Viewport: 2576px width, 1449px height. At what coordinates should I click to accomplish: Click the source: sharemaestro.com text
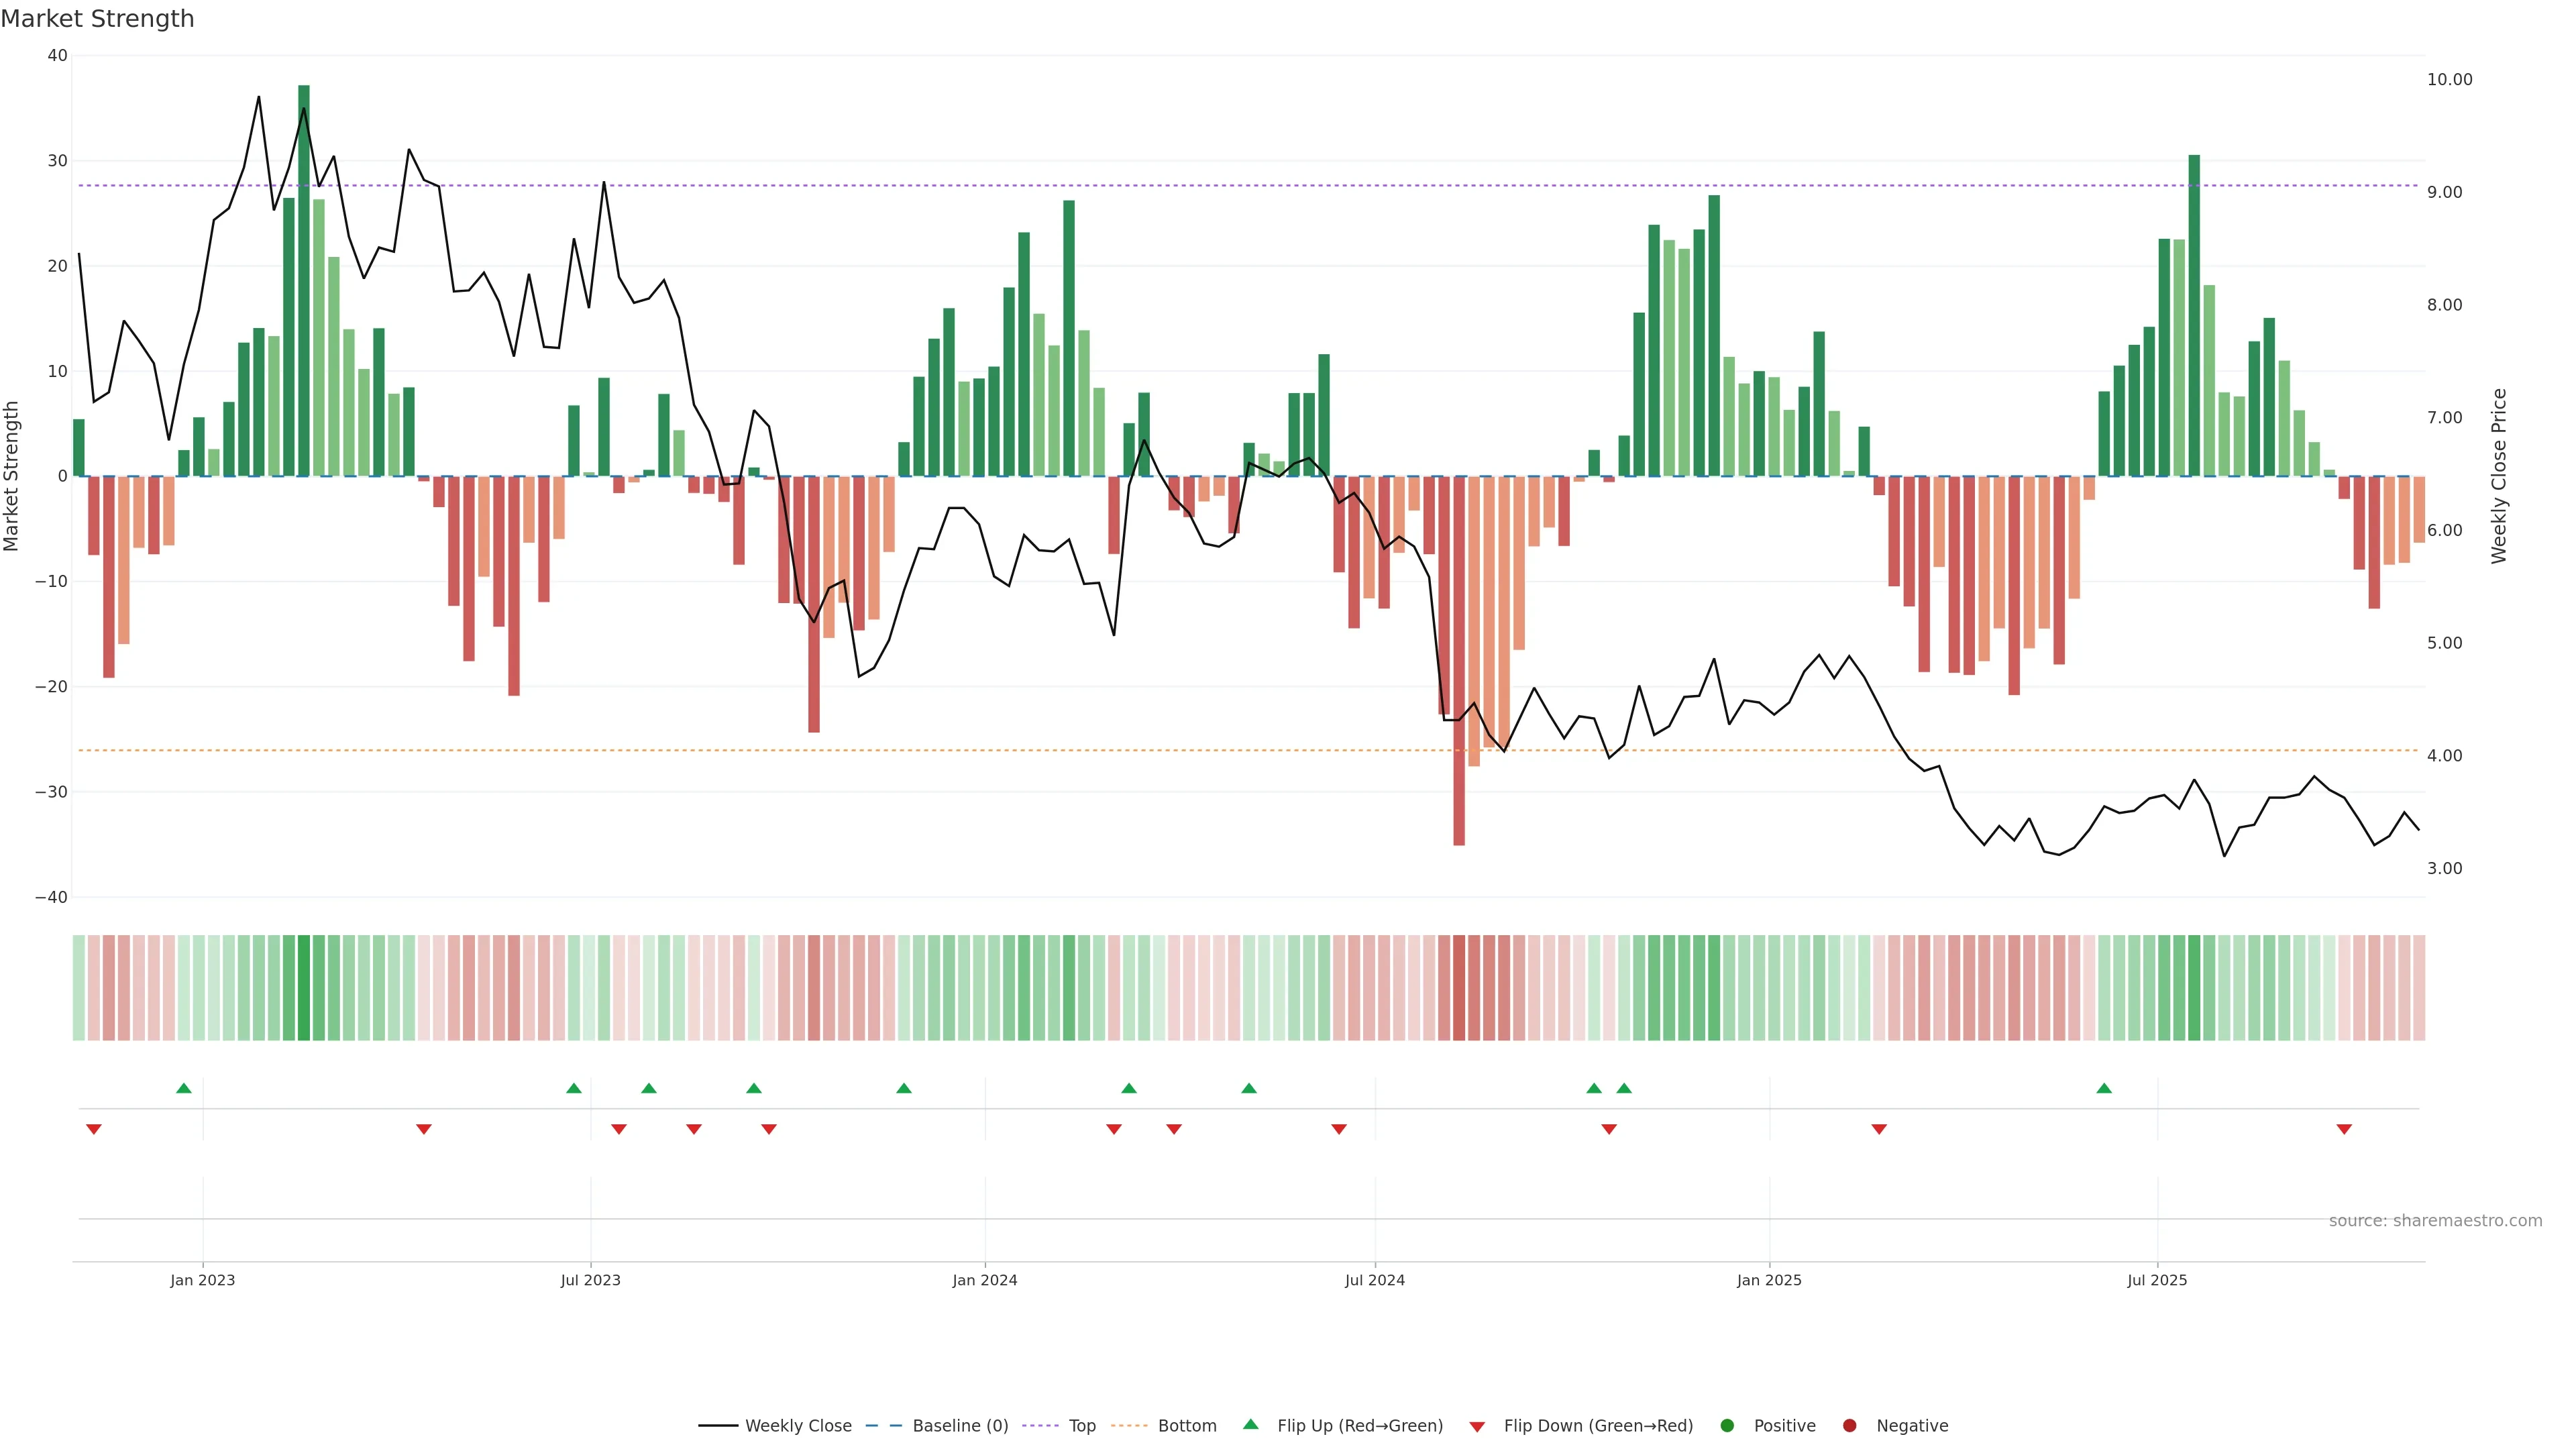click(x=2435, y=1220)
